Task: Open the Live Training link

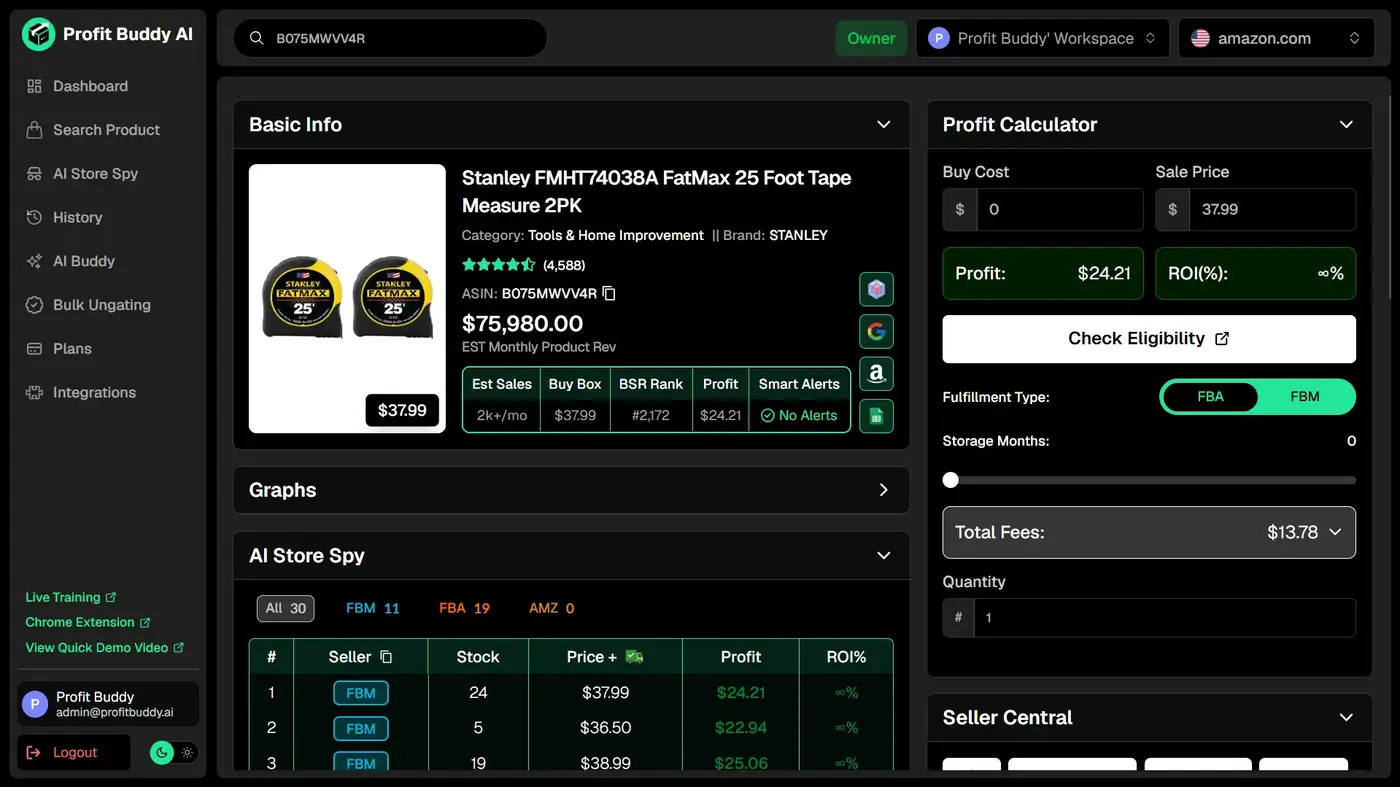Action: coord(71,597)
